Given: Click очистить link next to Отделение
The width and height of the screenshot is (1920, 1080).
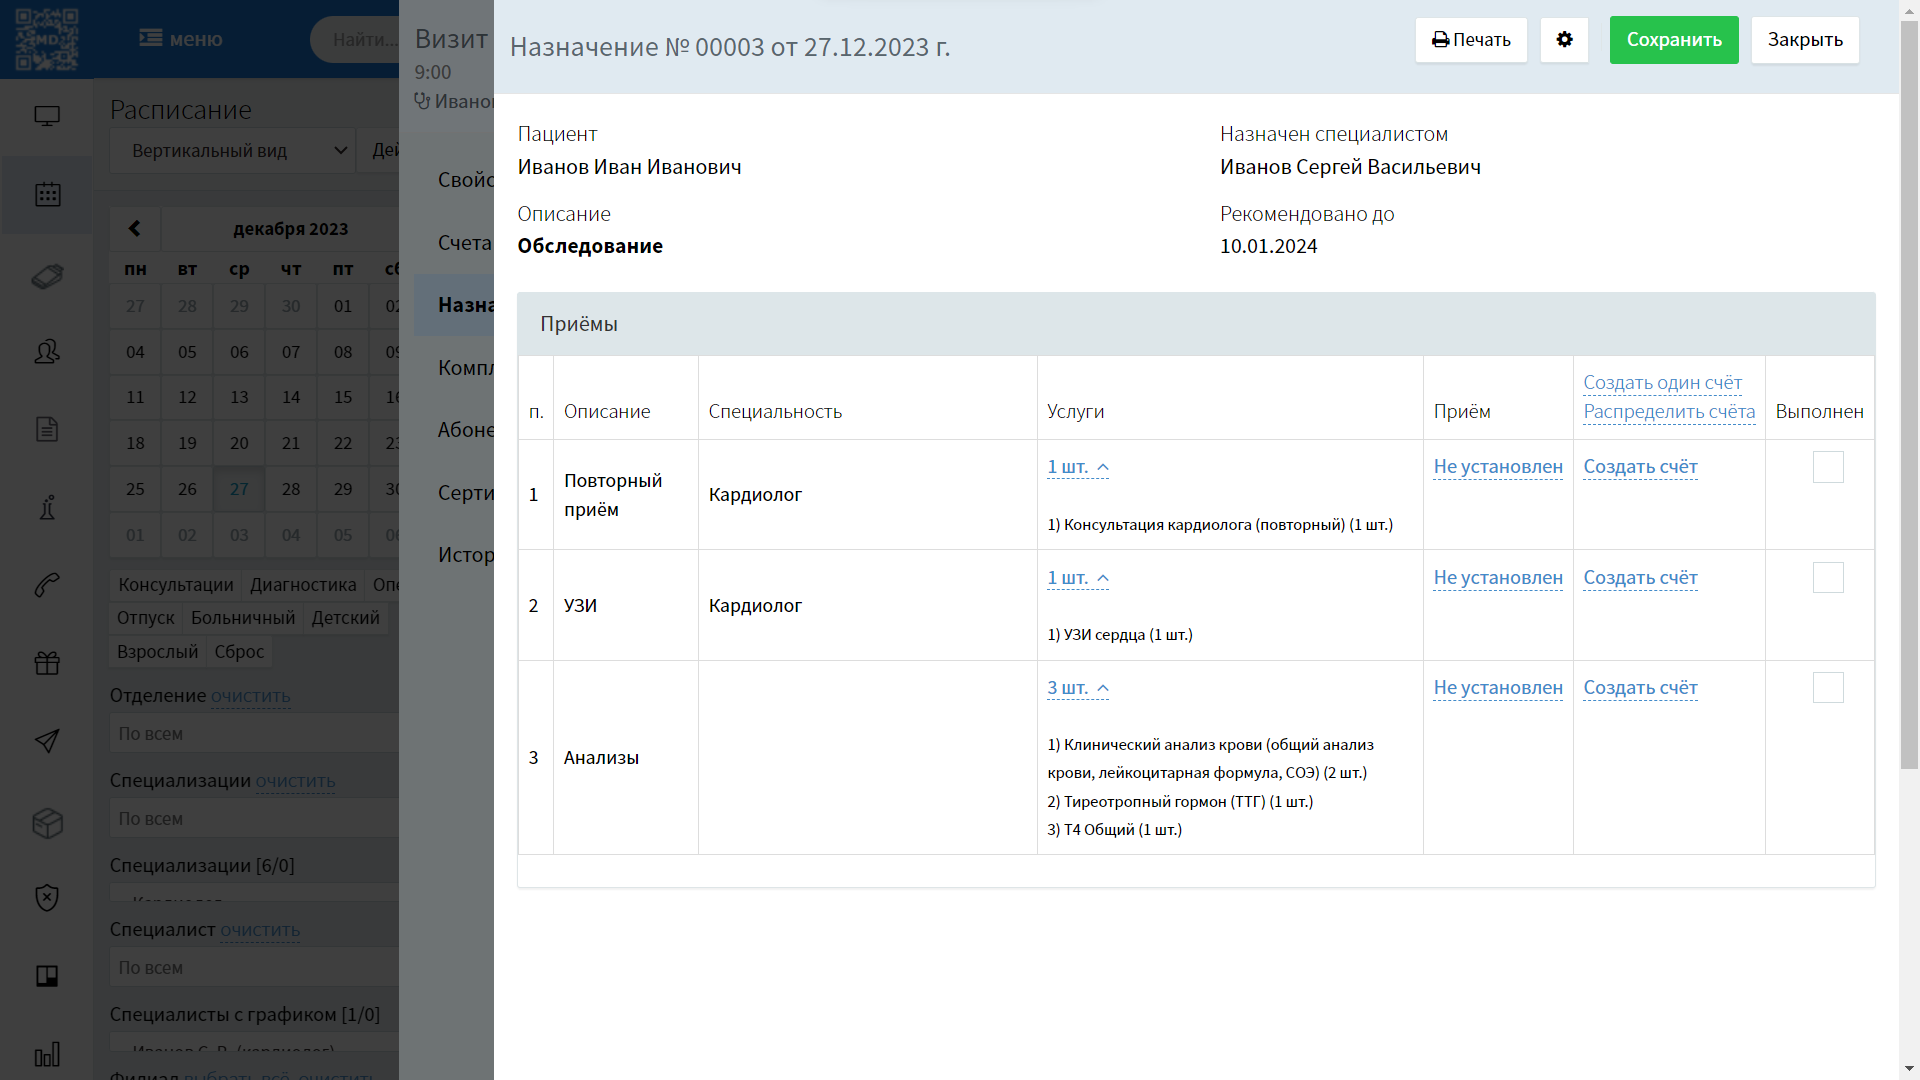Looking at the screenshot, I should pos(251,696).
